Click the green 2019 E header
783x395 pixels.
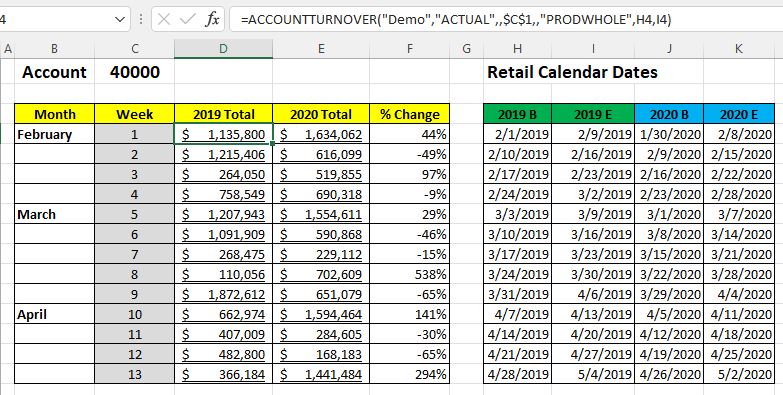pyautogui.click(x=593, y=114)
